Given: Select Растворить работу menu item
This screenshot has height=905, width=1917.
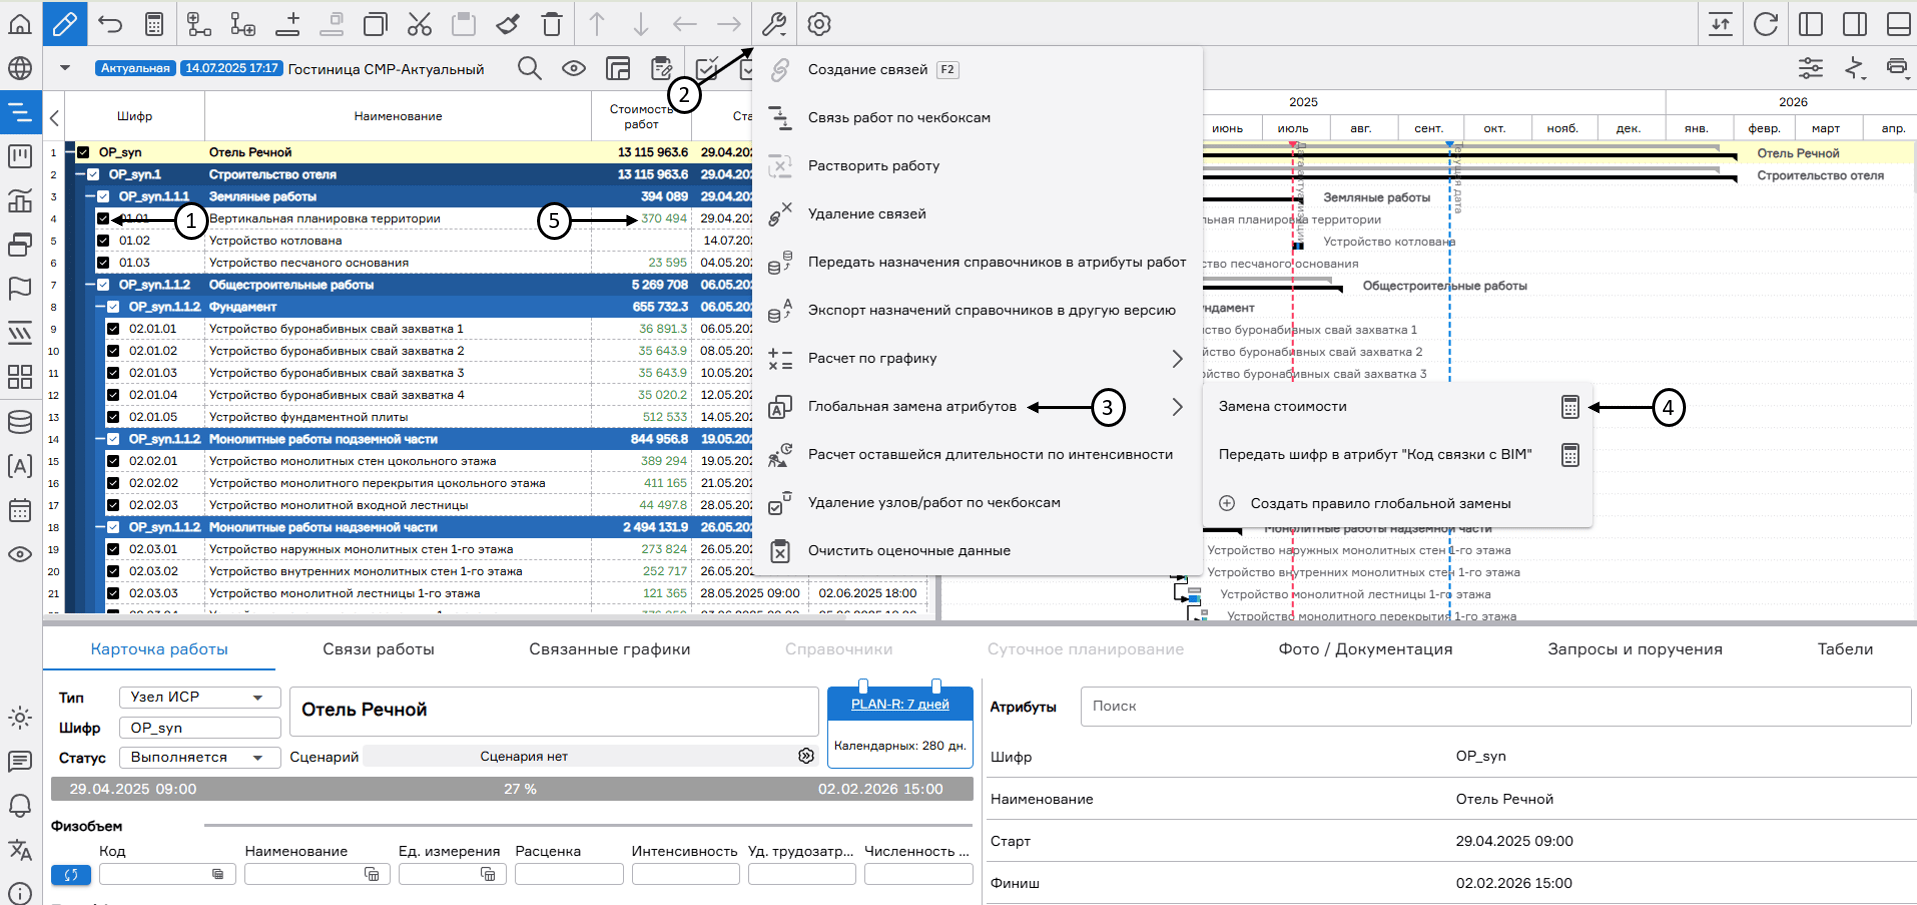Looking at the screenshot, I should 873,166.
